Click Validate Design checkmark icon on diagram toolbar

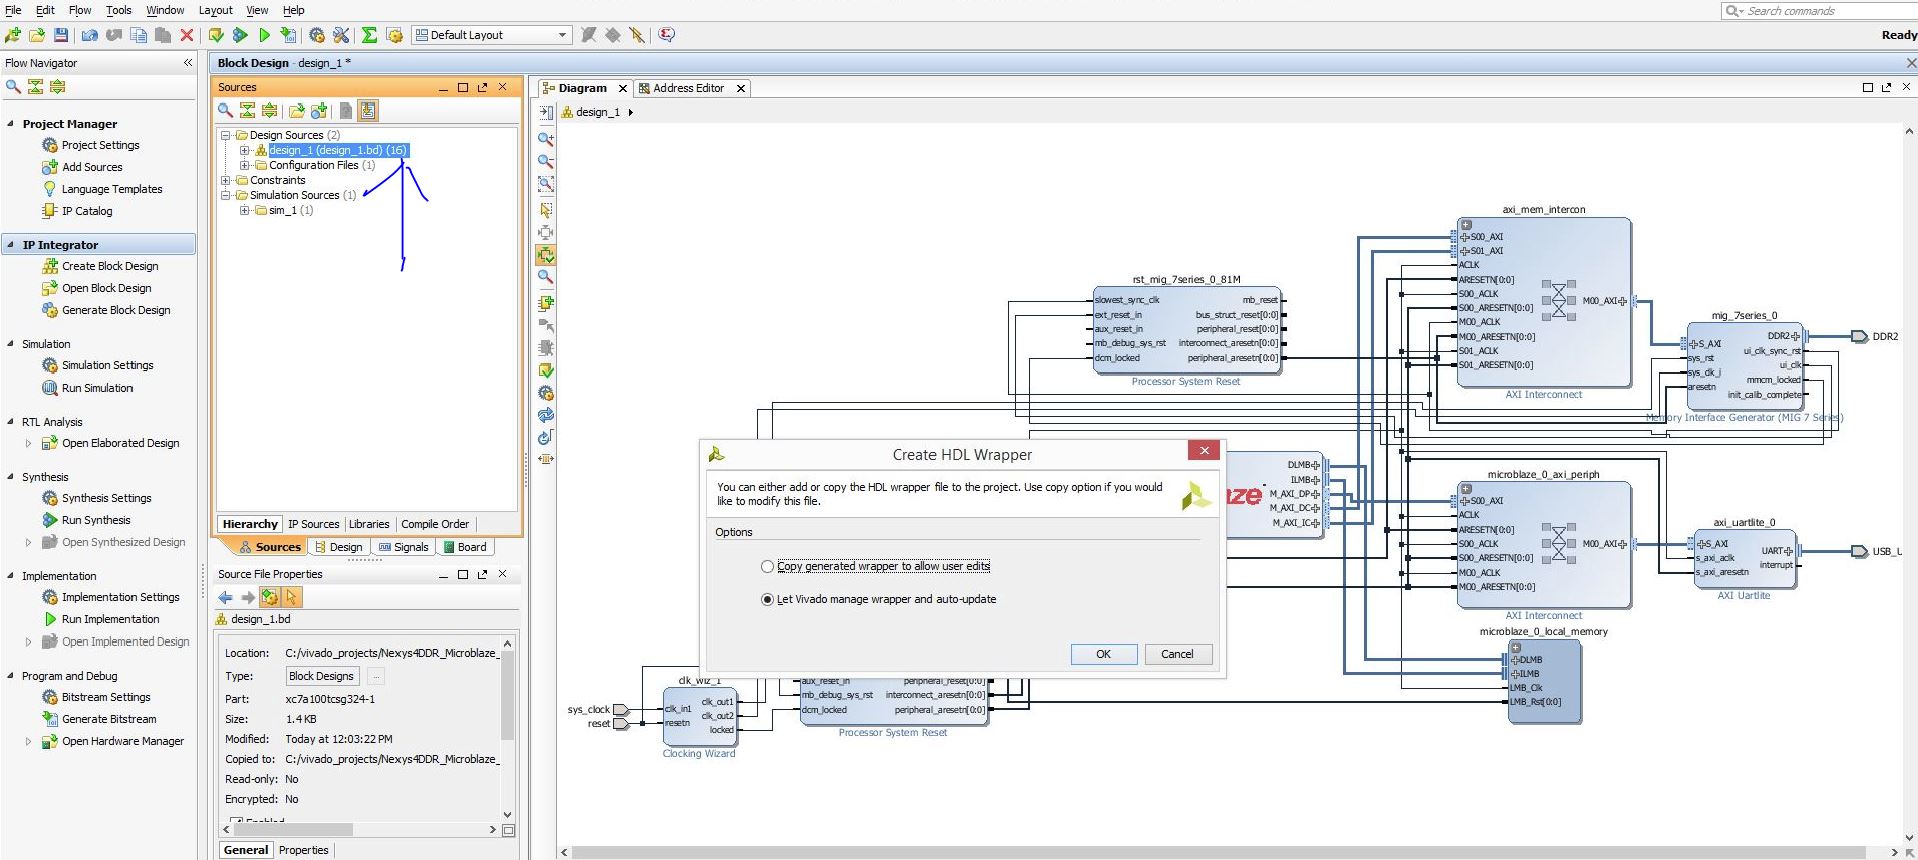point(546,371)
